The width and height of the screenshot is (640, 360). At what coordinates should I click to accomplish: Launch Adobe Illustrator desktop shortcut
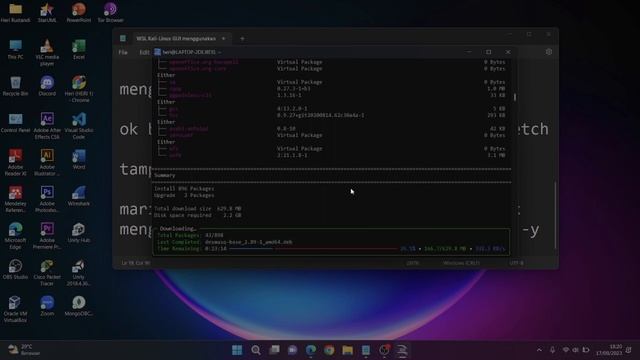47,163
